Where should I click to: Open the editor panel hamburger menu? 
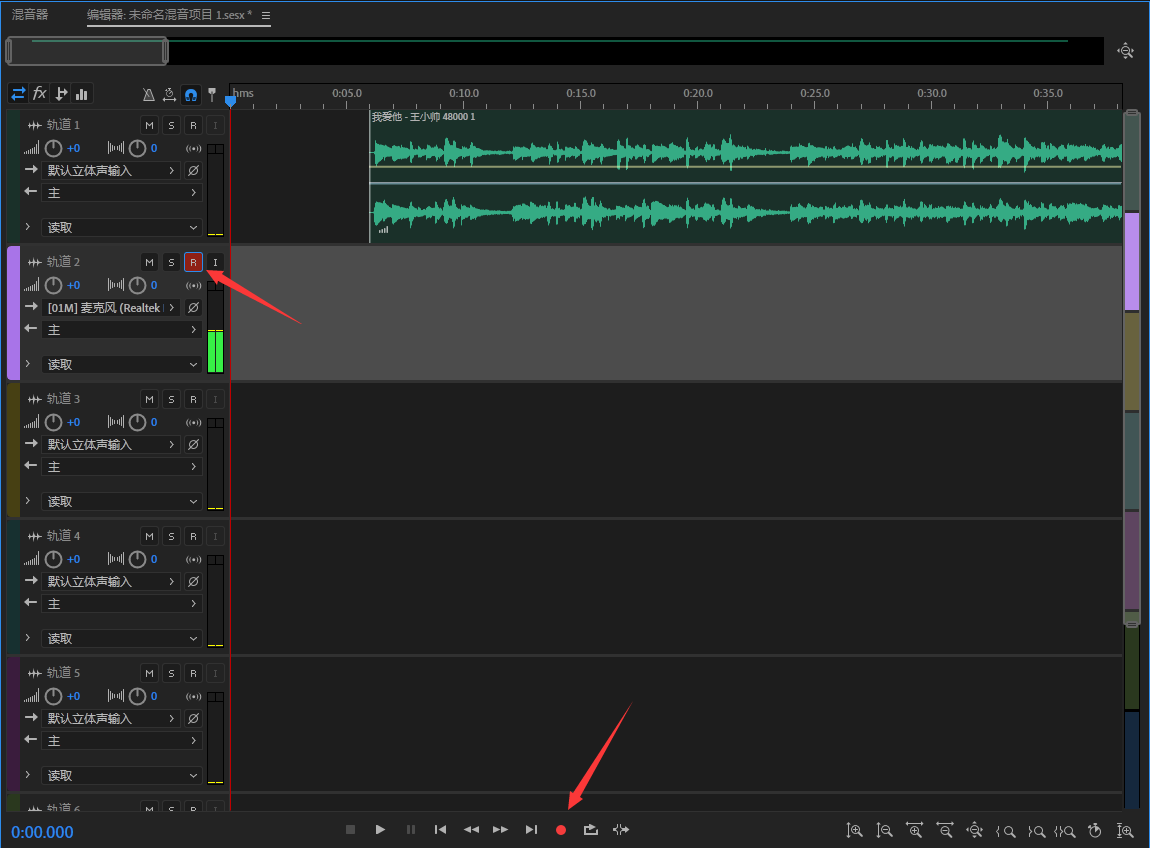(266, 16)
